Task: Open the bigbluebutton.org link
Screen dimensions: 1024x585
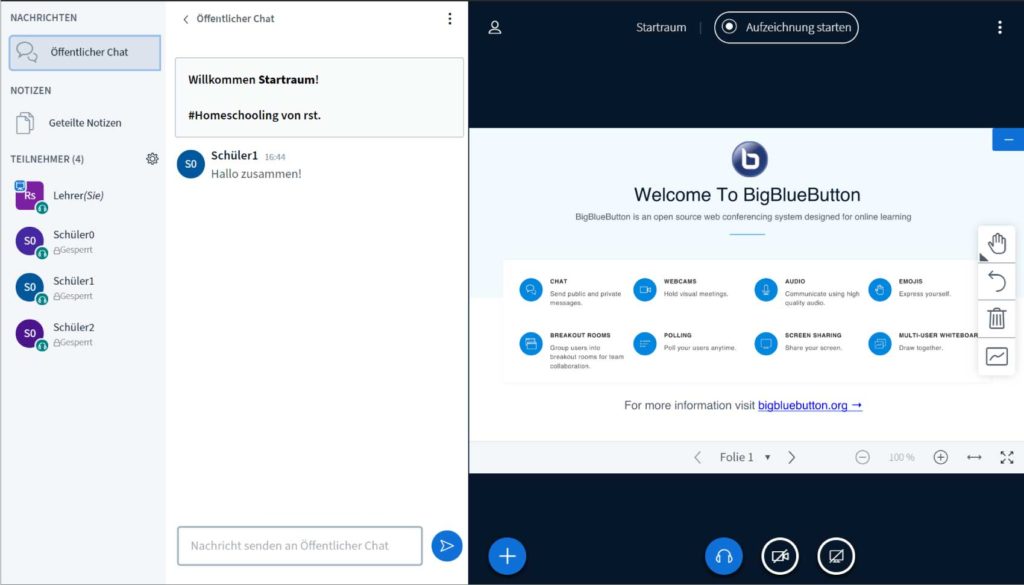Action: pos(810,405)
